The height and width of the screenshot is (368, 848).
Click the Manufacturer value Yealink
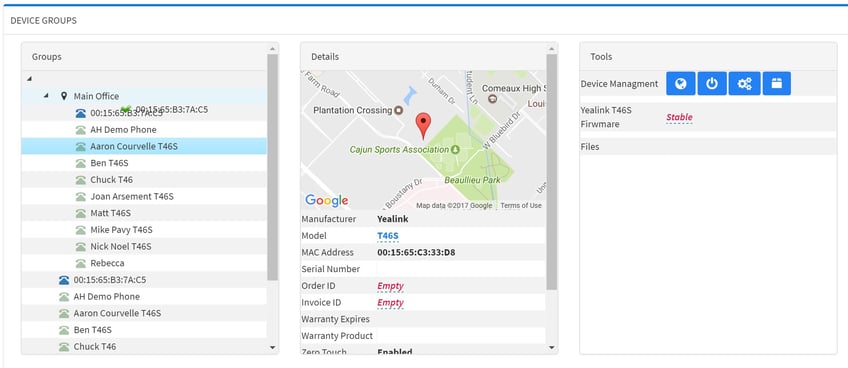[x=393, y=219]
